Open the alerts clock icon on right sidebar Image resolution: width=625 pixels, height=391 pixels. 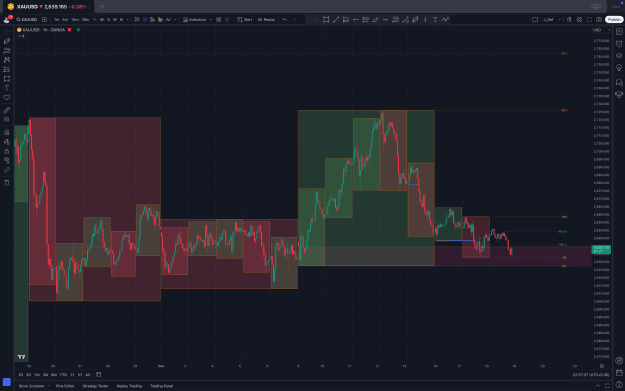tap(619, 43)
